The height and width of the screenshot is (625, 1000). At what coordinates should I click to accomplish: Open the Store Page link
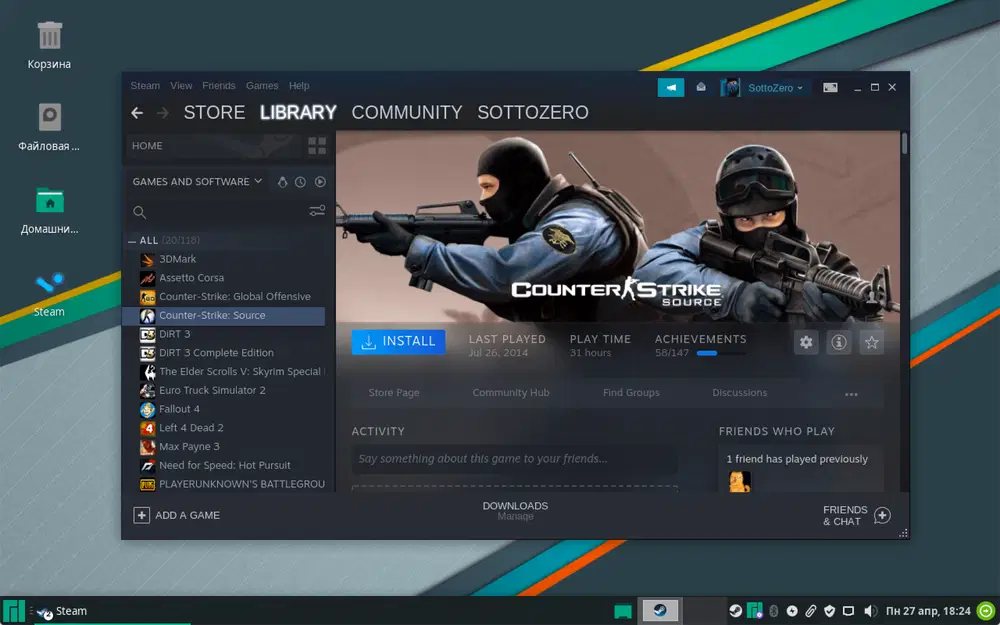click(x=394, y=393)
